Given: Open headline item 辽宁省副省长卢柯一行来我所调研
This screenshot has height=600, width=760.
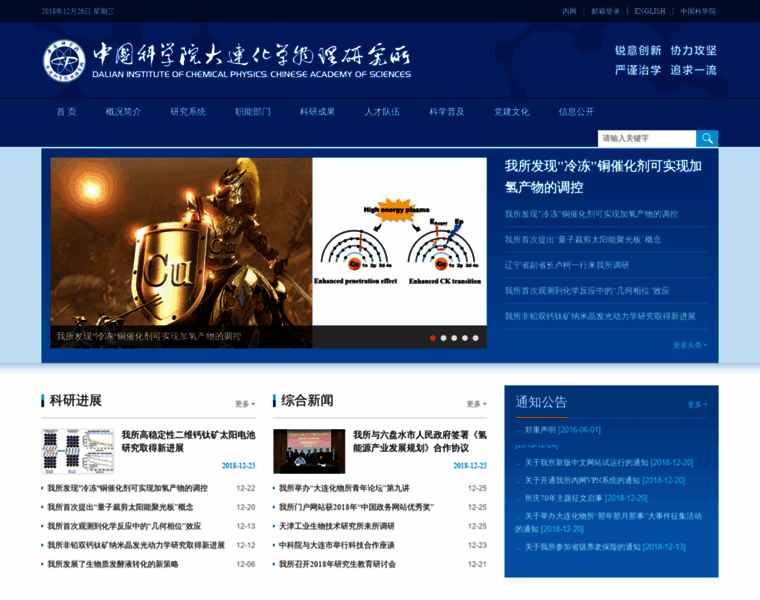Looking at the screenshot, I should [x=567, y=265].
